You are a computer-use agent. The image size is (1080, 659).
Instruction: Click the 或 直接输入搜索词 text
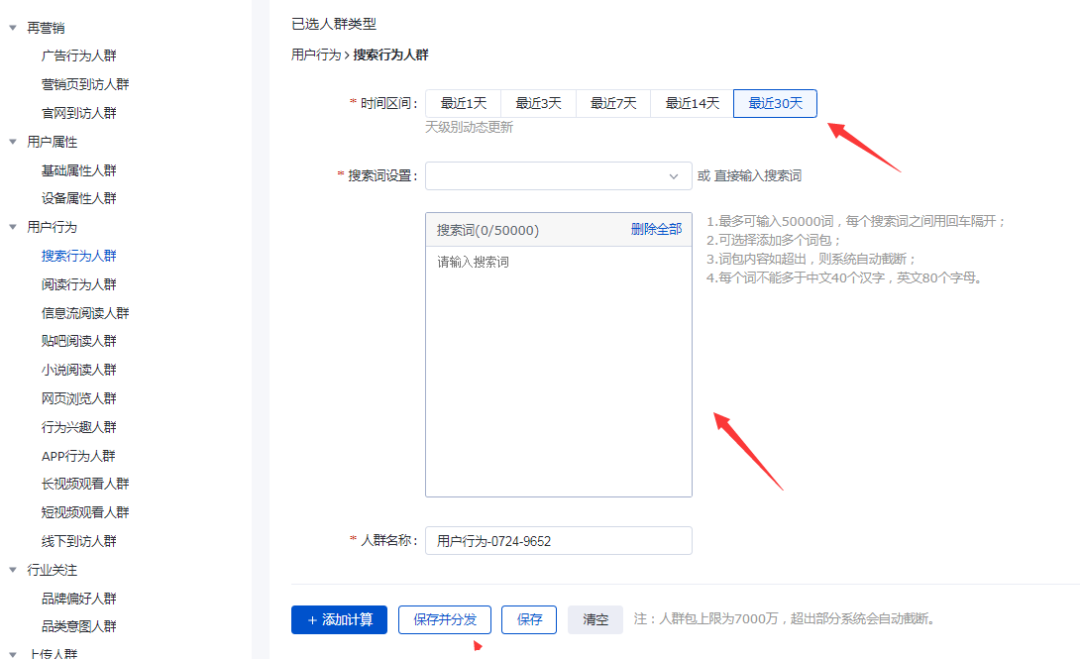click(x=749, y=176)
